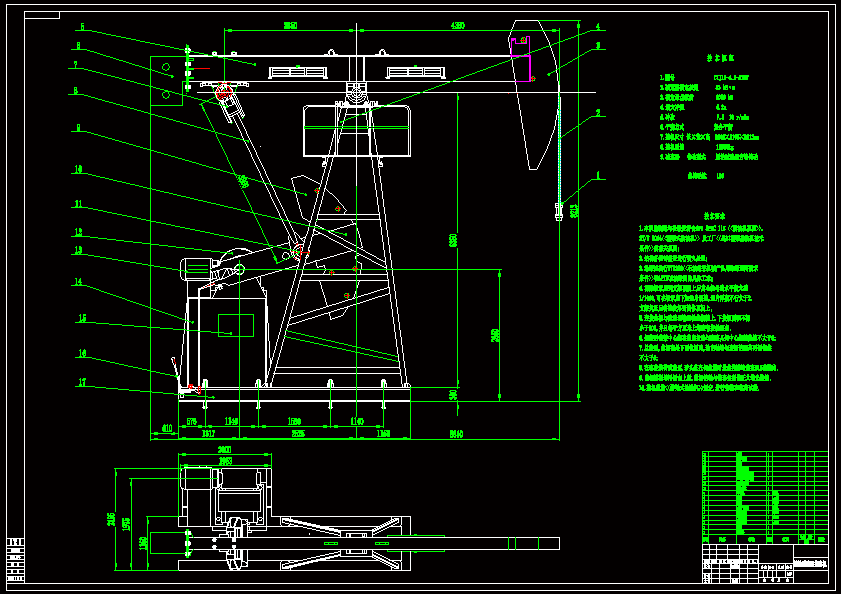Select the 4350 beam dimension text
Image resolution: width=841 pixels, height=594 pixels.
(x=458, y=25)
